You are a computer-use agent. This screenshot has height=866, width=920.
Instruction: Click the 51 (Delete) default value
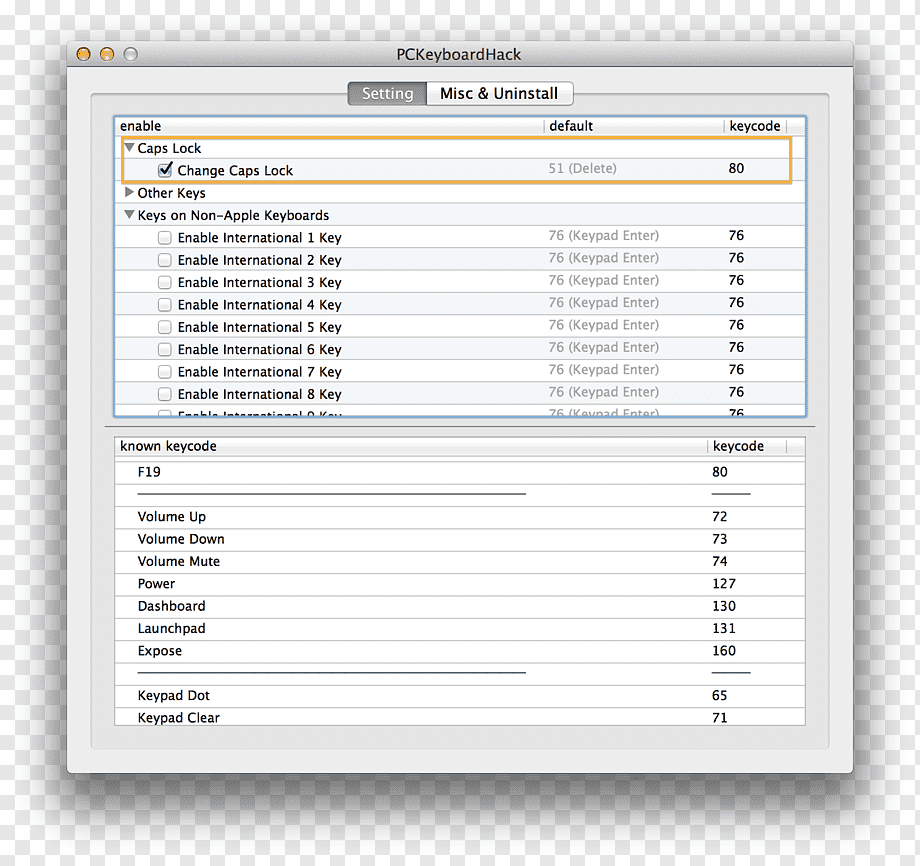[x=583, y=168]
